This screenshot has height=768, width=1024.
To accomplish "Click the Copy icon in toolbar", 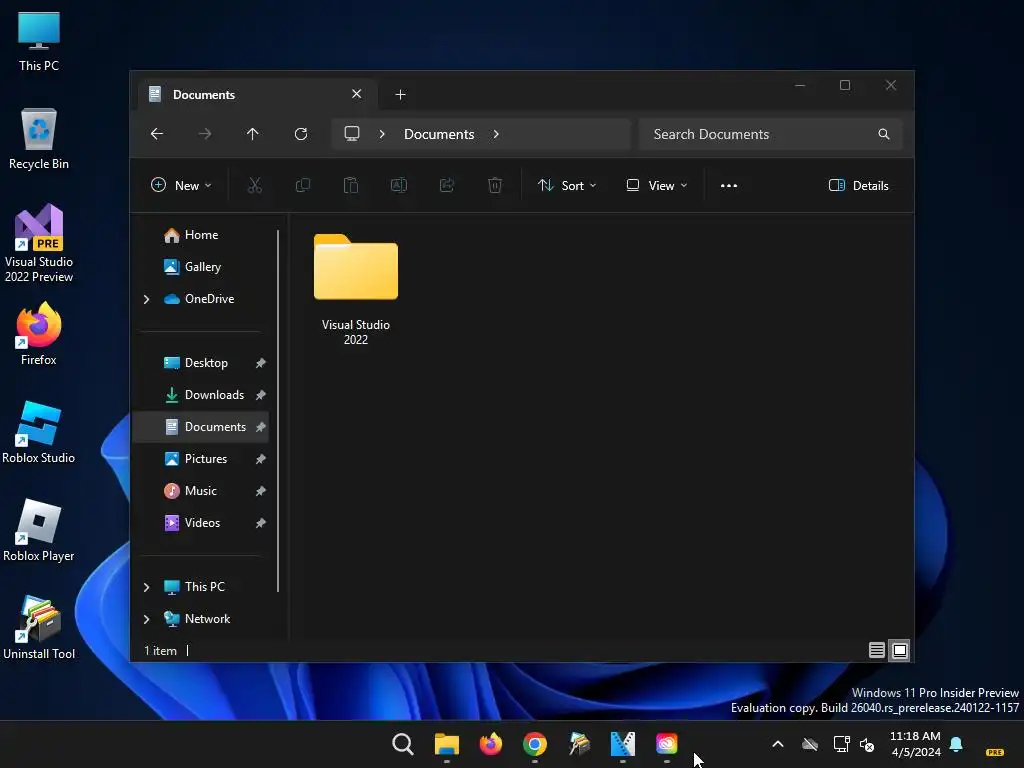I will (x=303, y=185).
